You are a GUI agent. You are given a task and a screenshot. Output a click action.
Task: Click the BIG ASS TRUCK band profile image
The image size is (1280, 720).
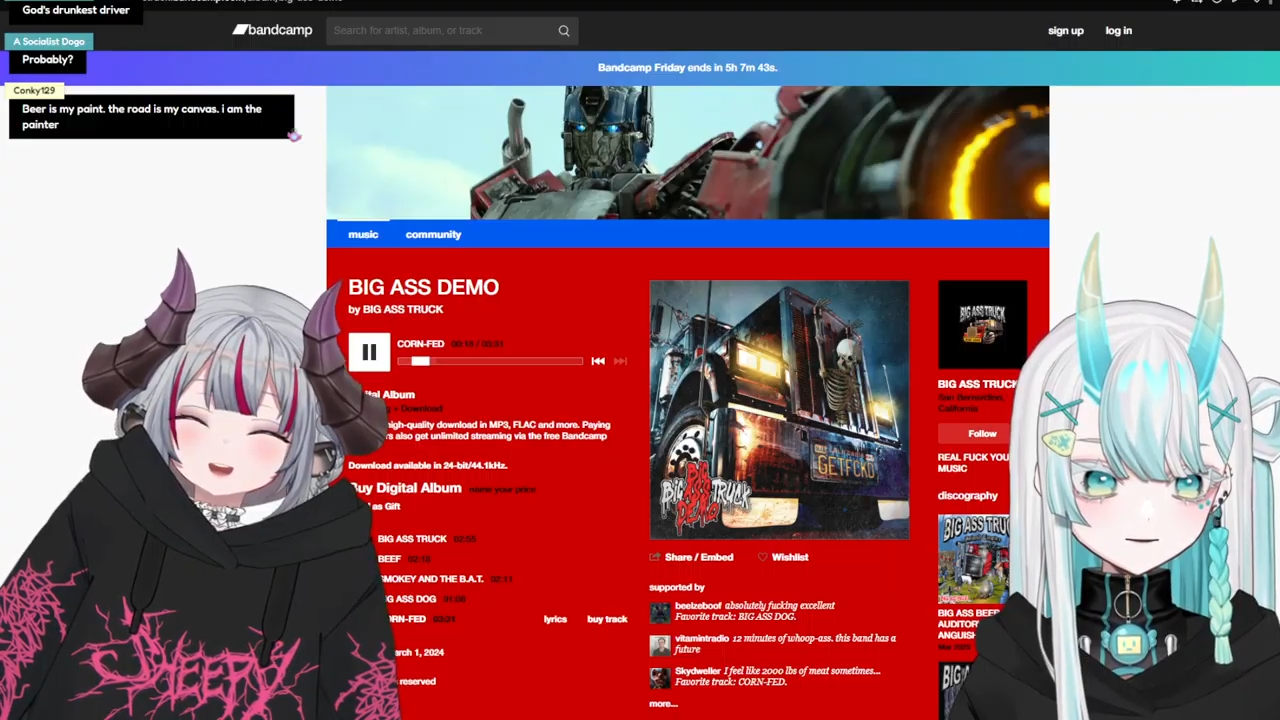click(982, 325)
